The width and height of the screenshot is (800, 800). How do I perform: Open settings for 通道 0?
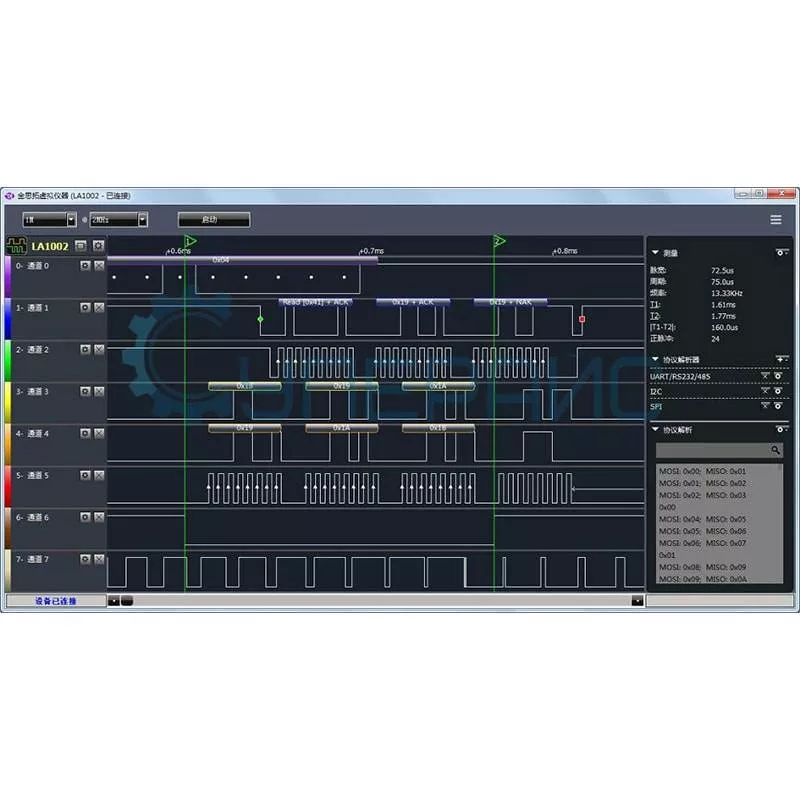(x=85, y=266)
